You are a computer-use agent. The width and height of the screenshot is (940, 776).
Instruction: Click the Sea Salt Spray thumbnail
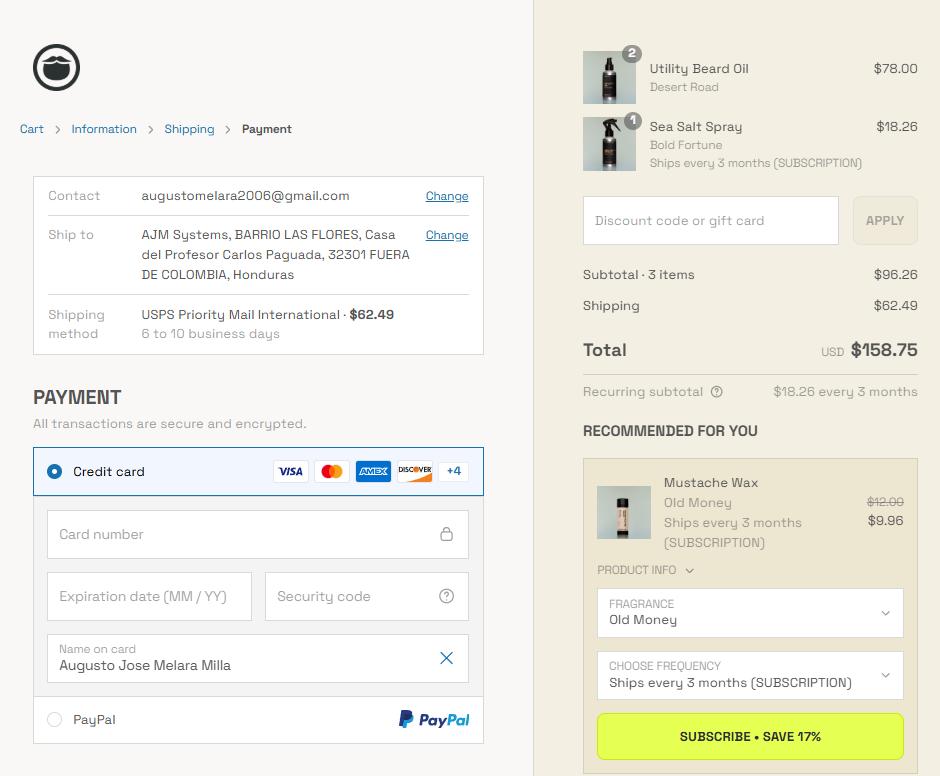pos(609,144)
